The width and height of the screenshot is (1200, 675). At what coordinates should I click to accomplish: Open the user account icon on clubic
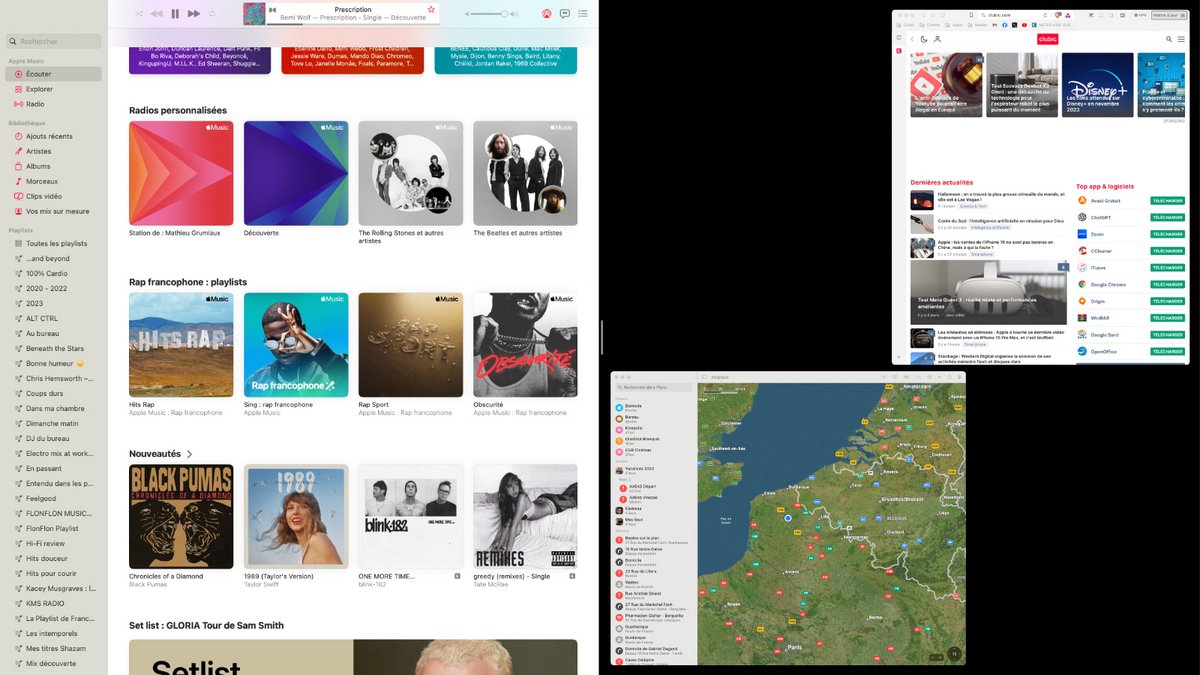(x=937, y=39)
